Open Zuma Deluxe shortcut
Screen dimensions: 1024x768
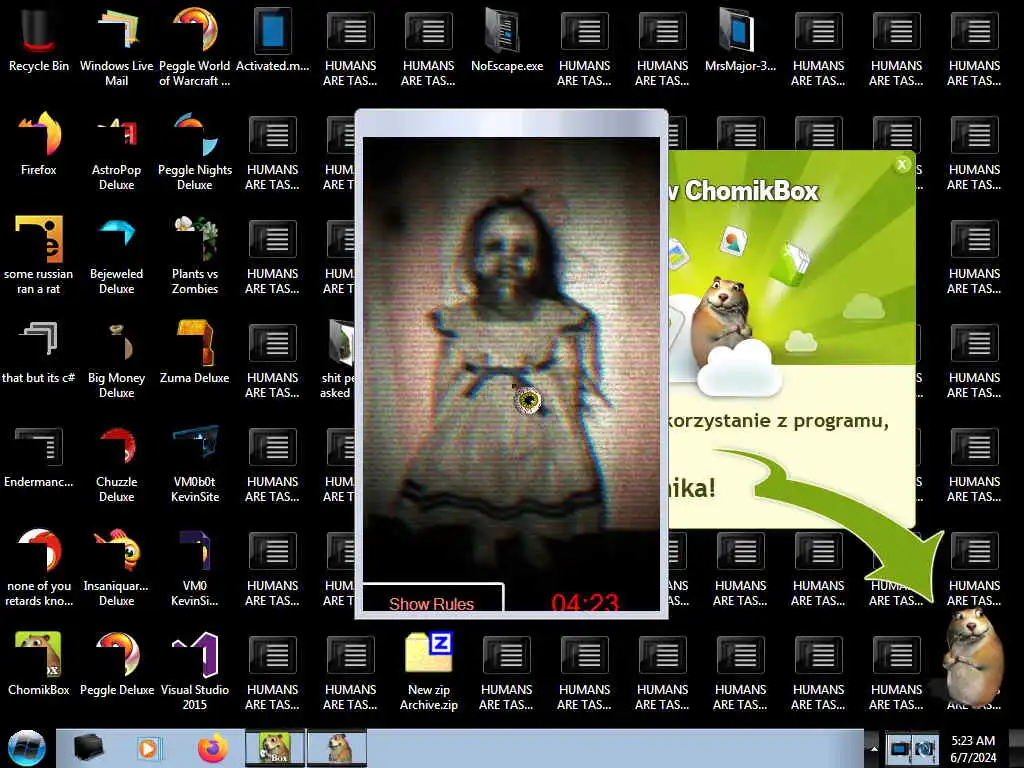click(195, 352)
